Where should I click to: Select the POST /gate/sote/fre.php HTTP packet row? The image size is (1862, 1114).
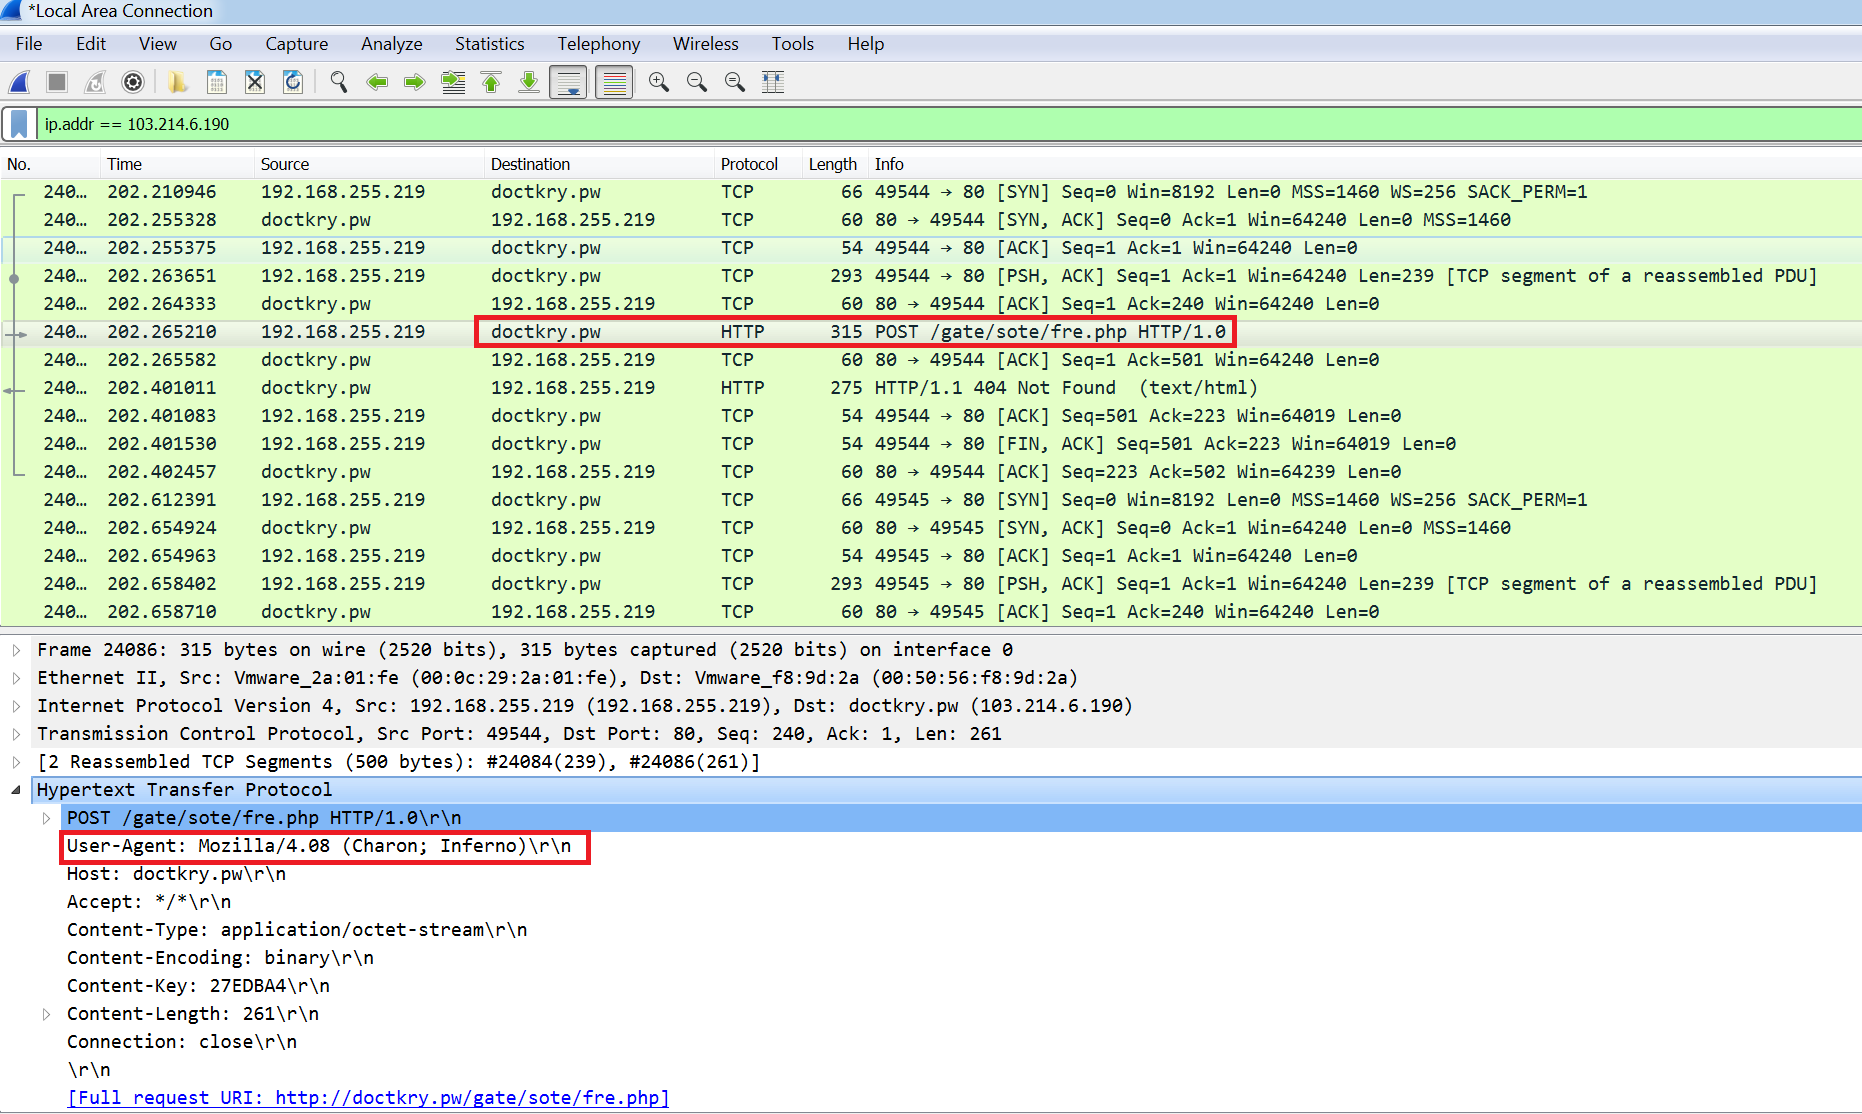click(x=931, y=332)
